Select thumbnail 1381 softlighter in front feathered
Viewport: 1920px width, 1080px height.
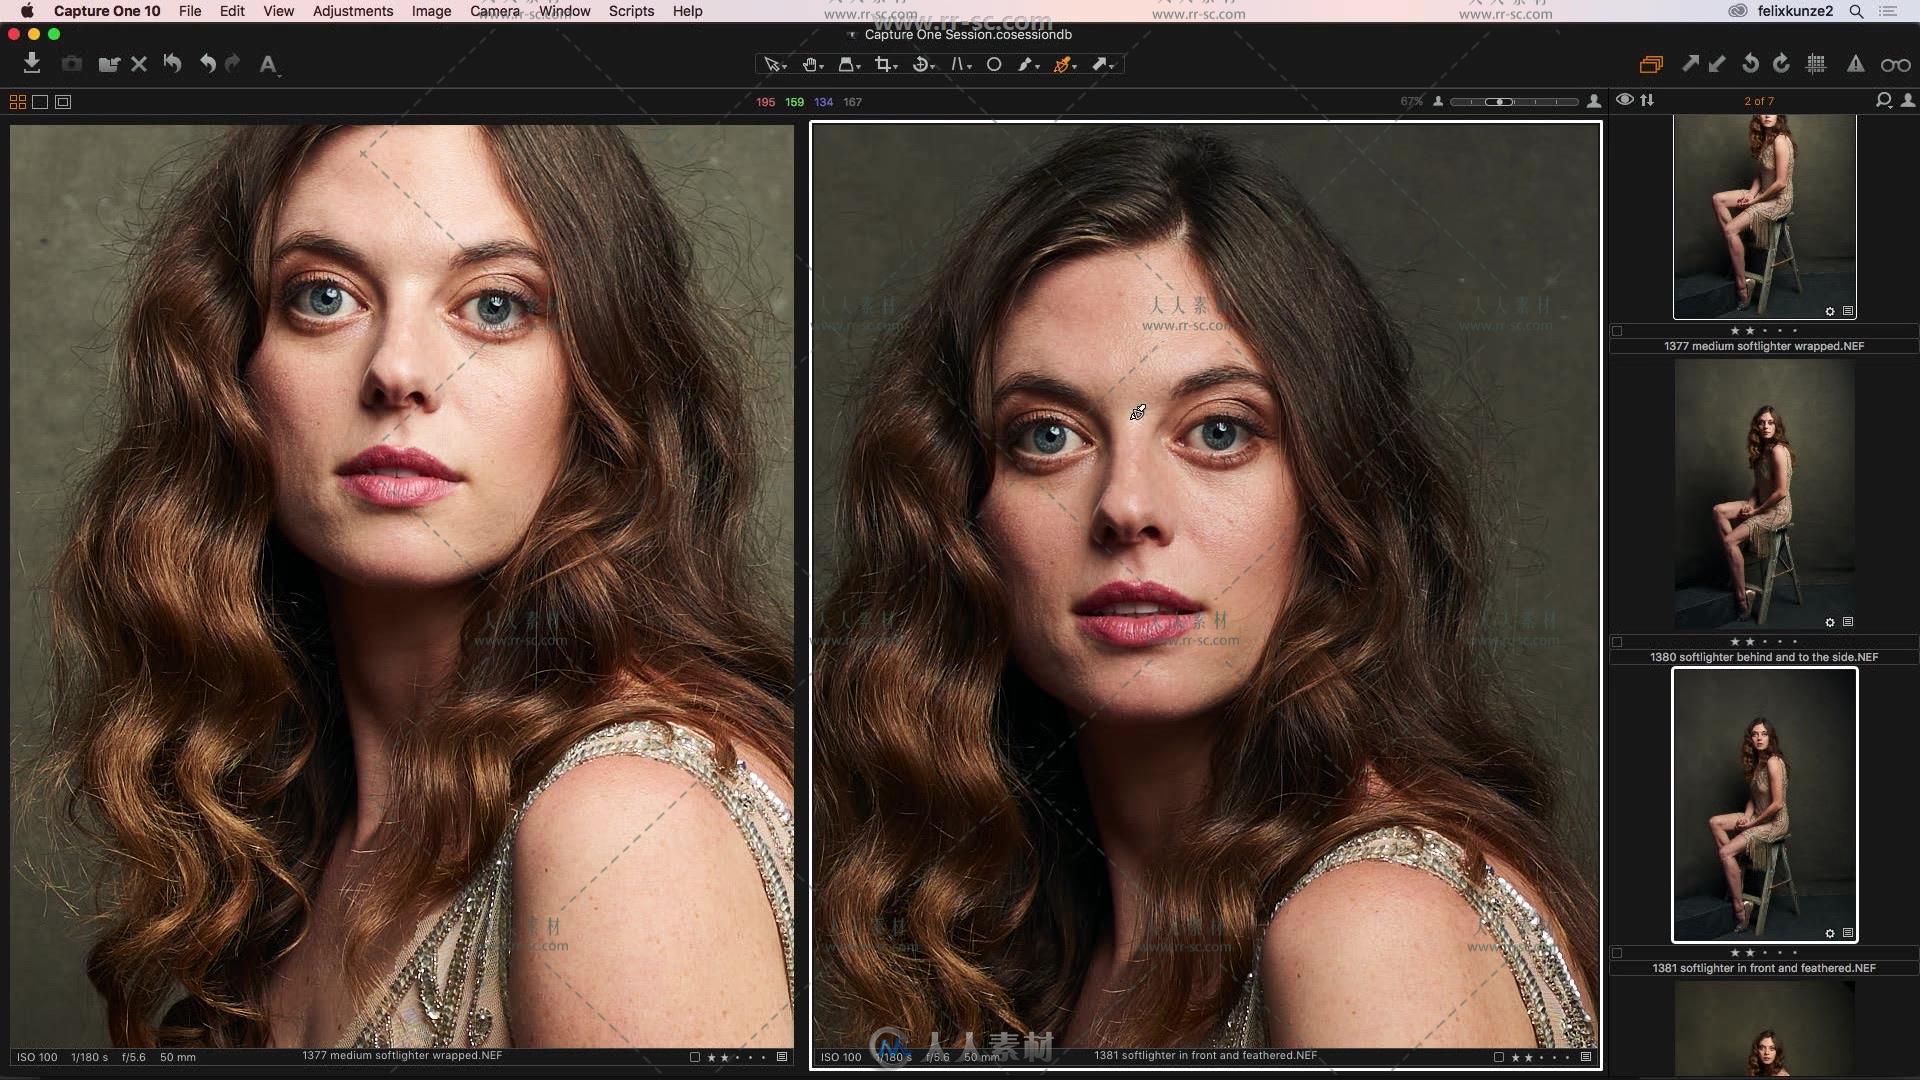[x=1765, y=805]
